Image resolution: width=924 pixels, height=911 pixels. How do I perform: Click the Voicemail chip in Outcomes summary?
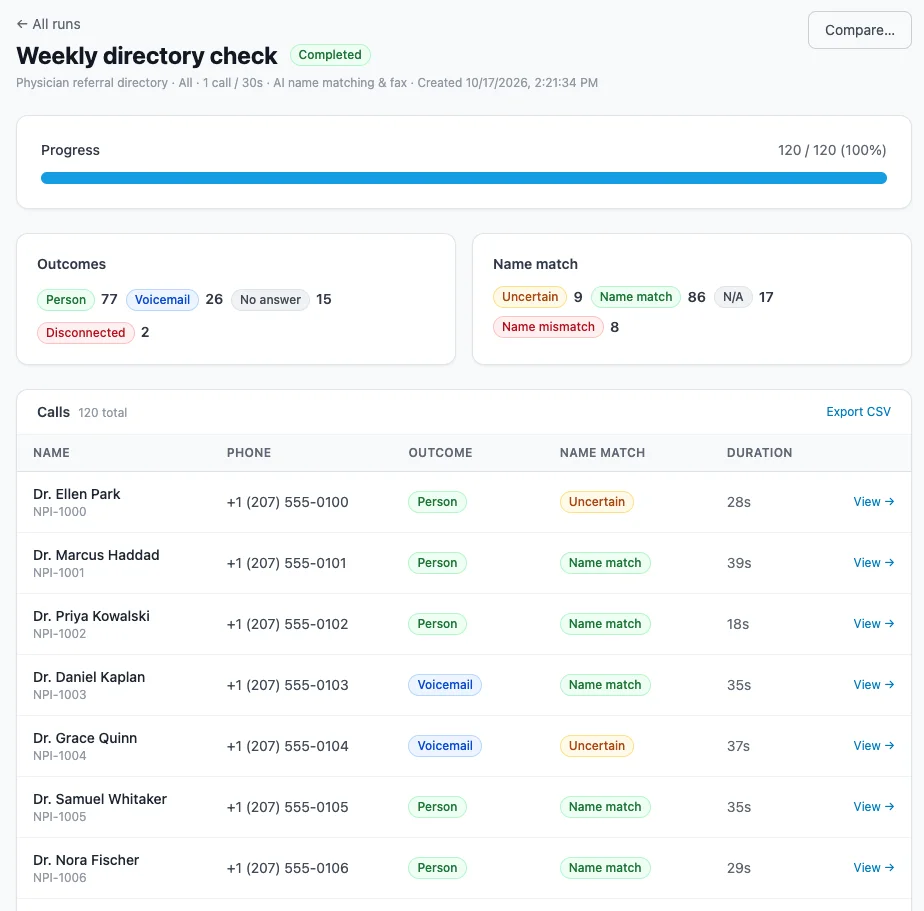[x=162, y=300]
